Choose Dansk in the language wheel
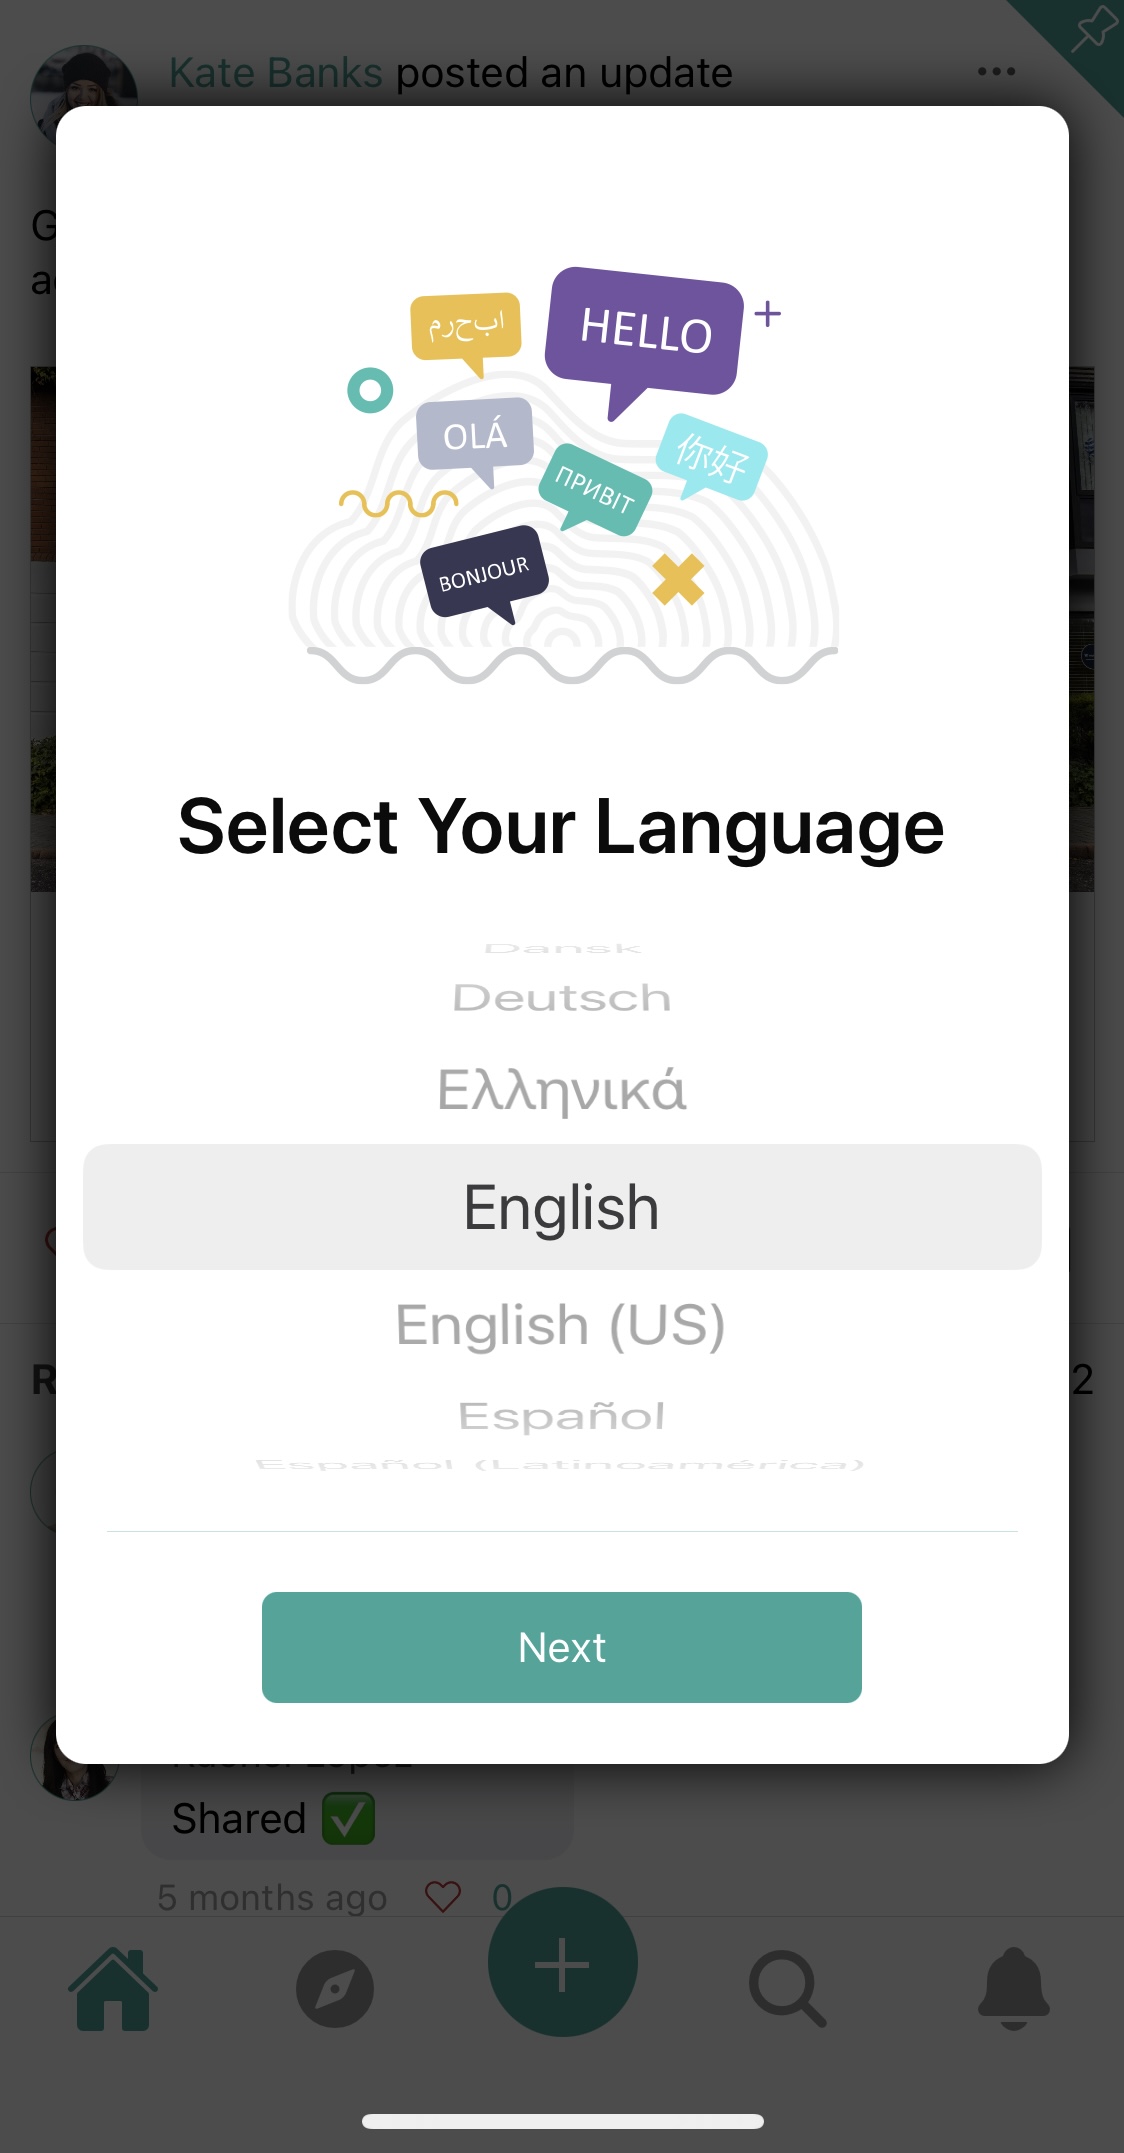This screenshot has width=1124, height=2153. coord(563,948)
